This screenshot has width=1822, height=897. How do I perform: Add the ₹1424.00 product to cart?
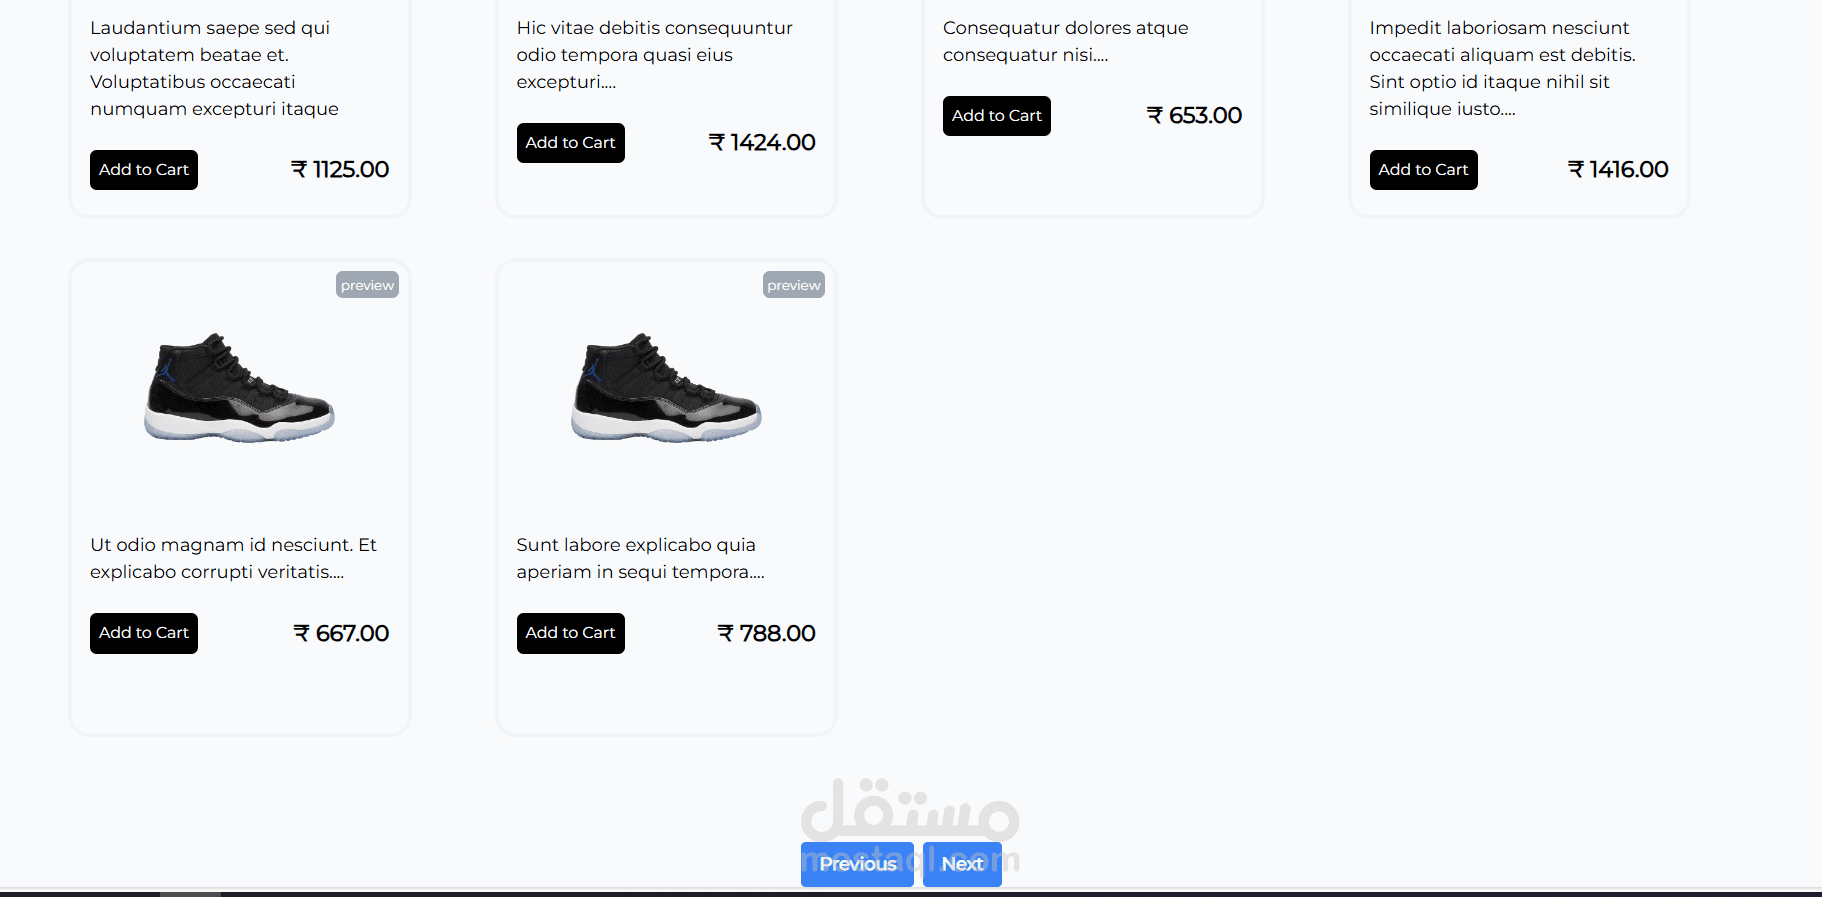tap(570, 143)
